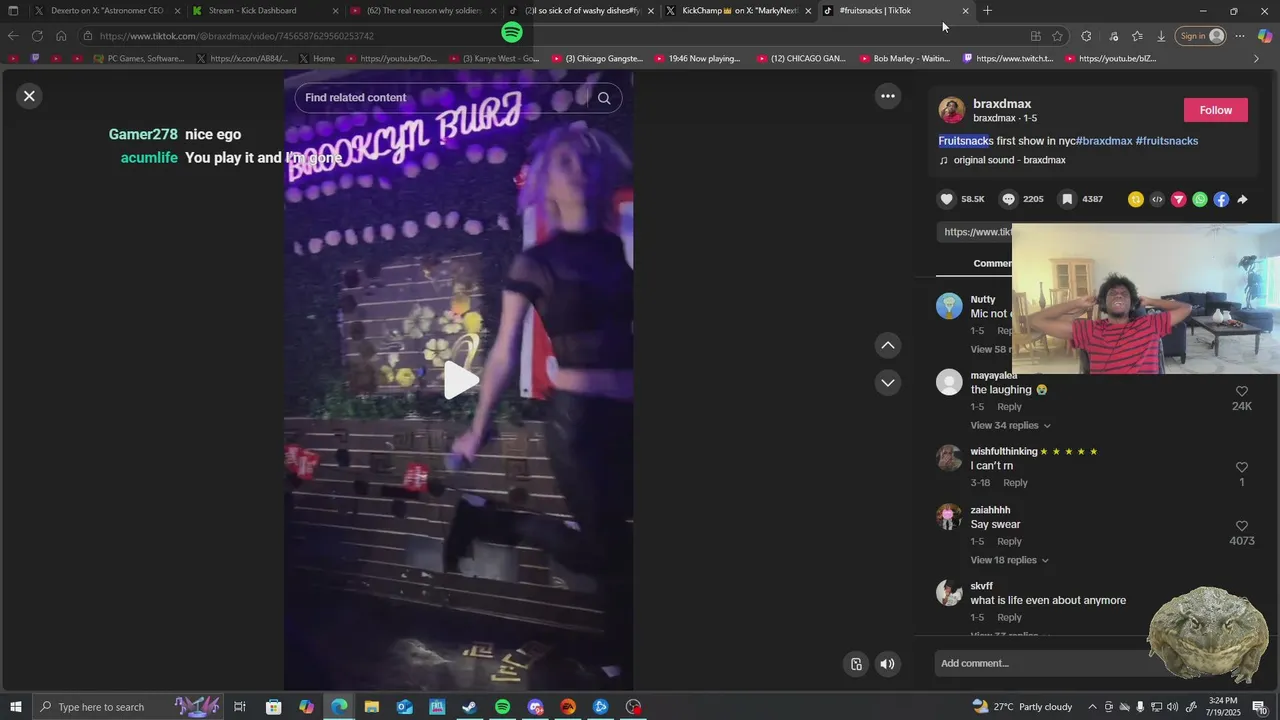Image resolution: width=1280 pixels, height=720 pixels.
Task: Open Spotify from taskbar
Action: pos(502,707)
